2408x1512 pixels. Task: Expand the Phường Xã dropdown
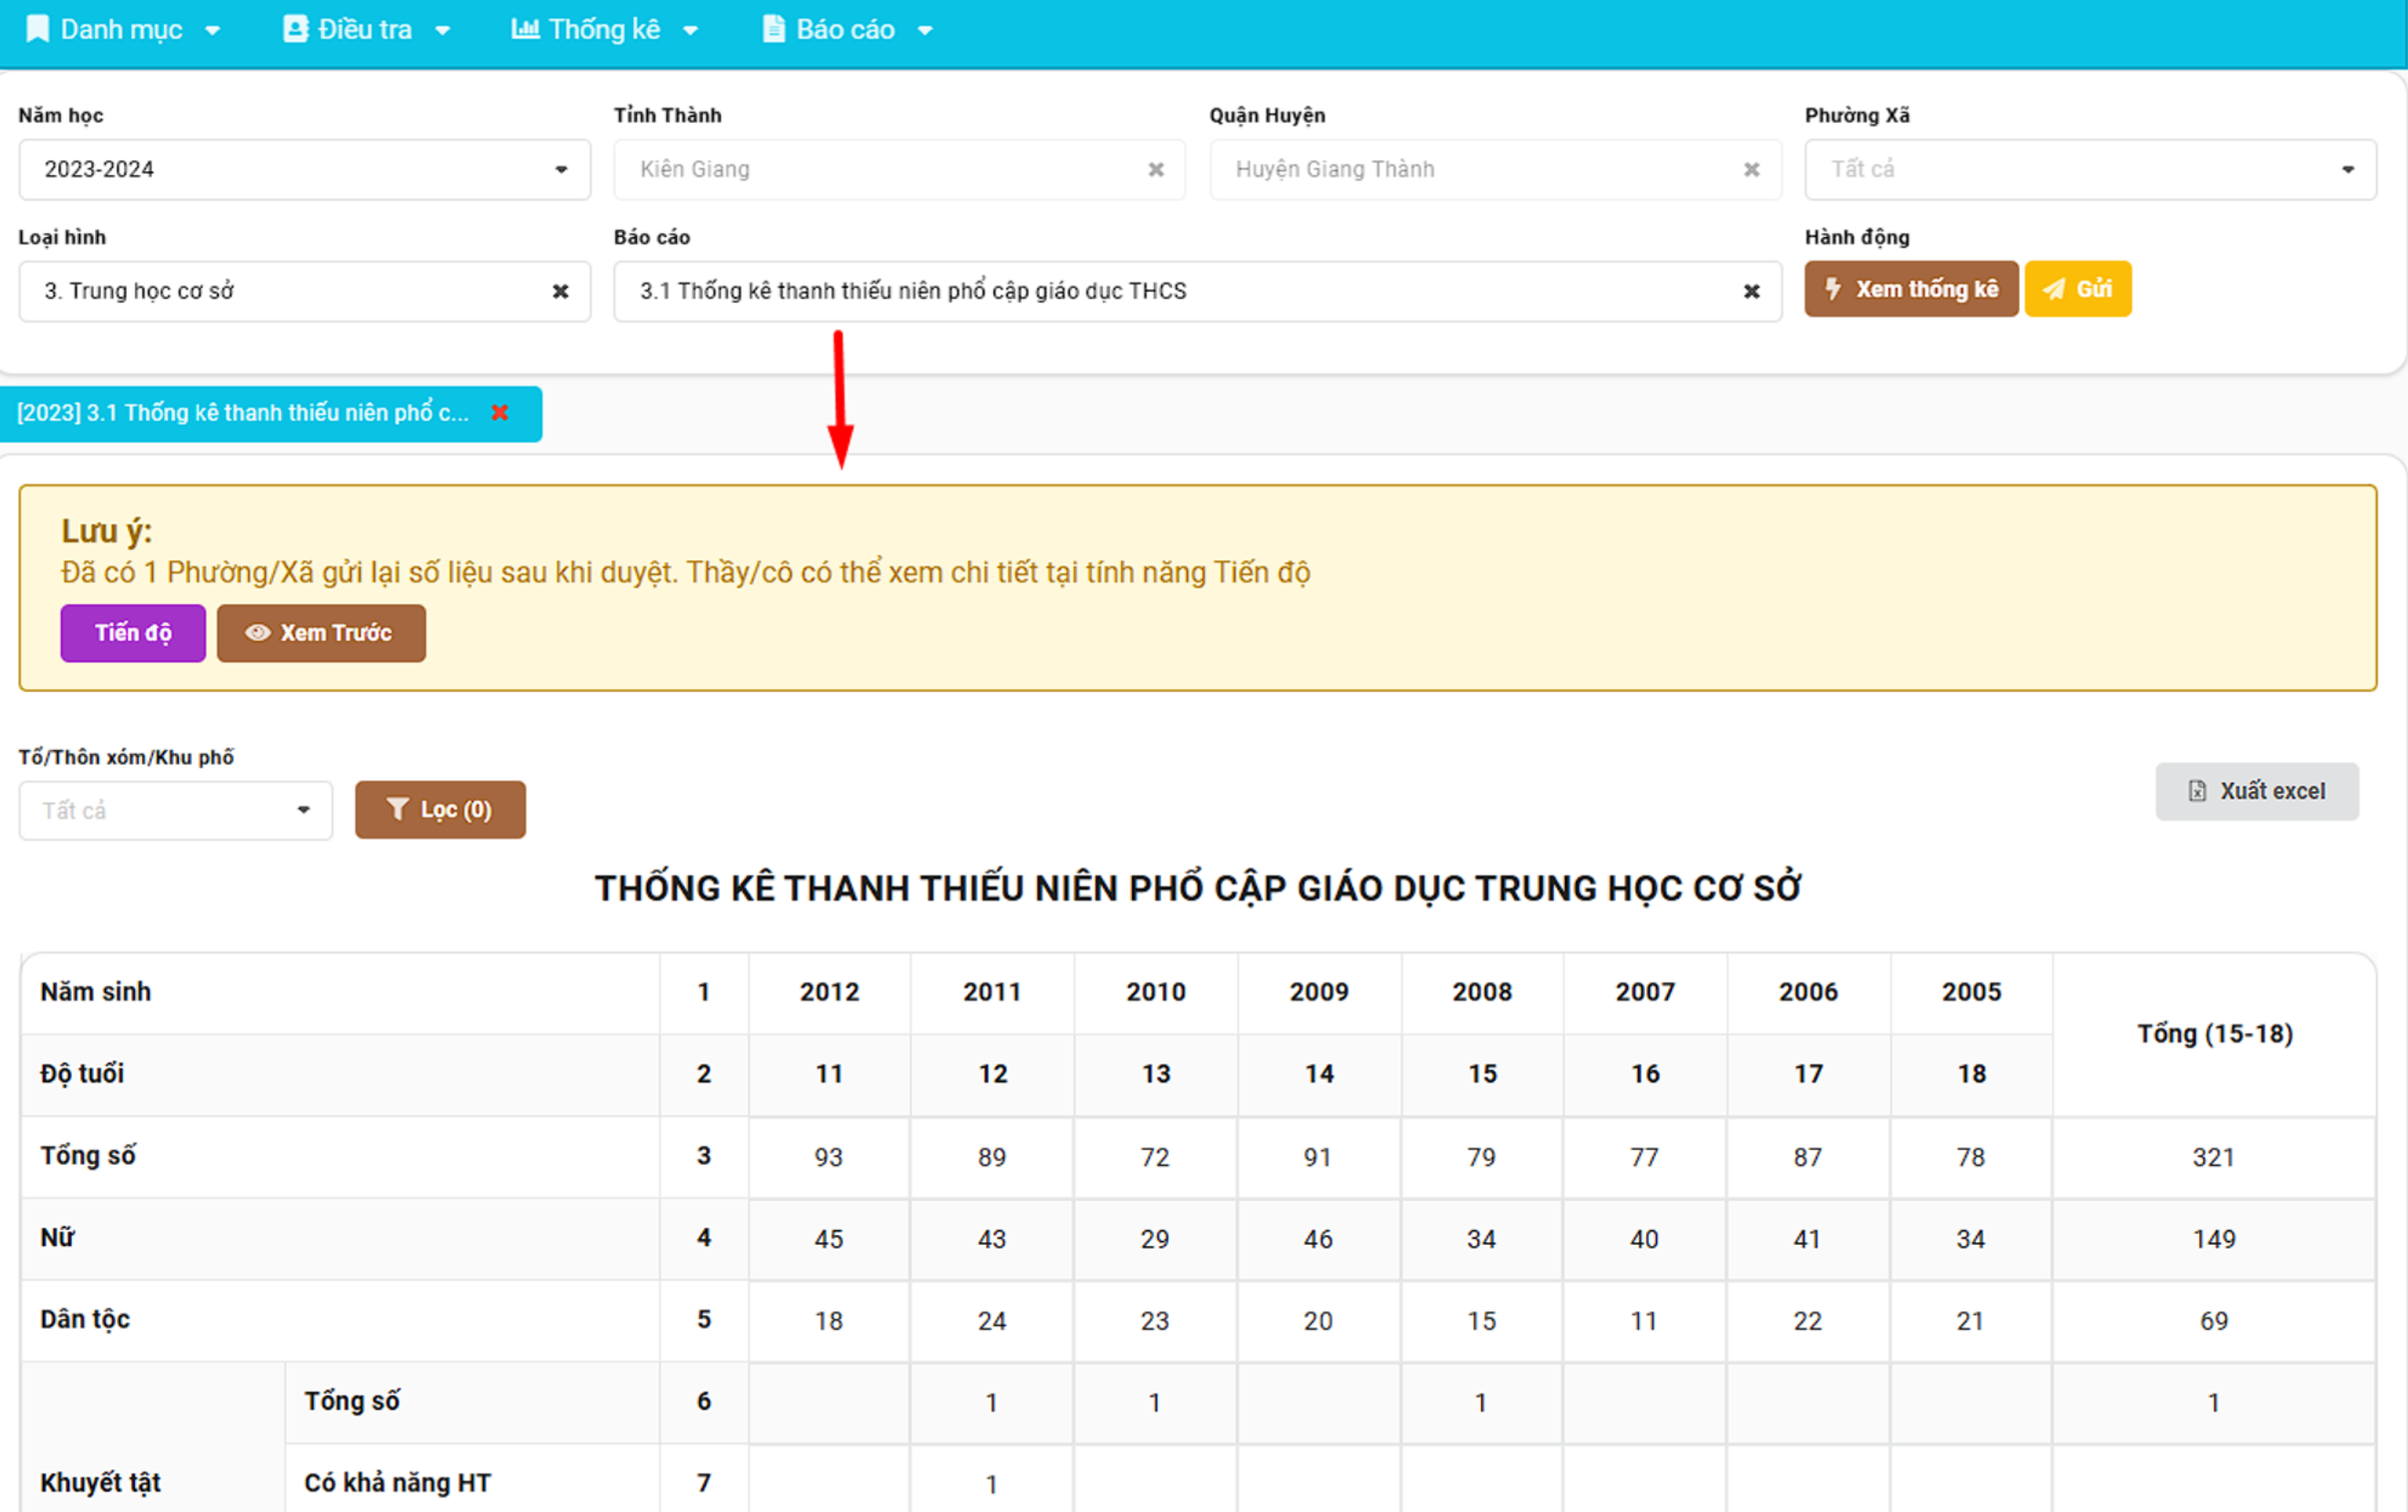2090,170
